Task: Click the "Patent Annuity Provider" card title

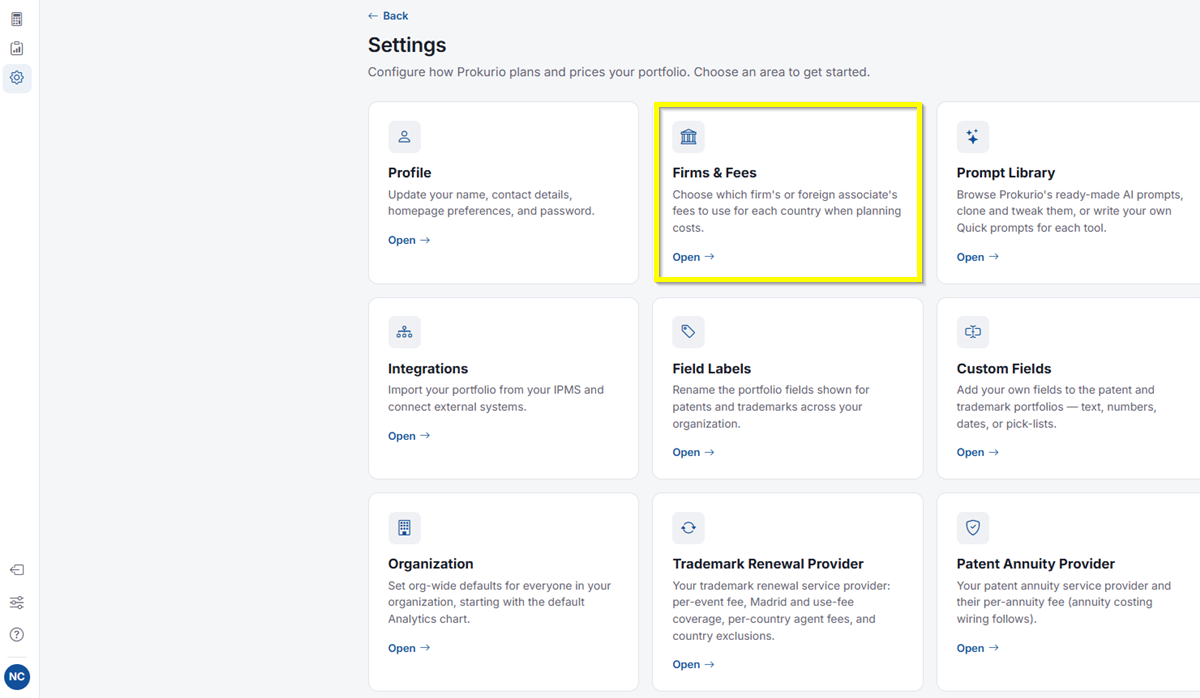Action: pos(1036,564)
